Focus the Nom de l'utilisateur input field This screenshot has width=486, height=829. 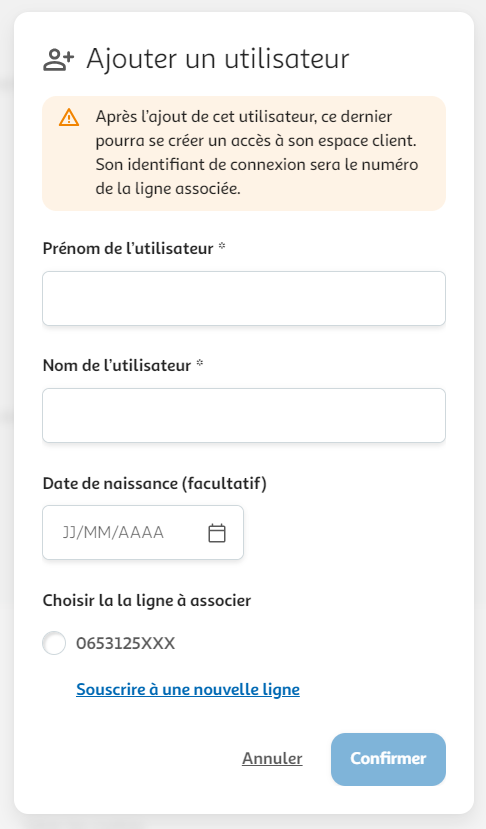tap(244, 416)
